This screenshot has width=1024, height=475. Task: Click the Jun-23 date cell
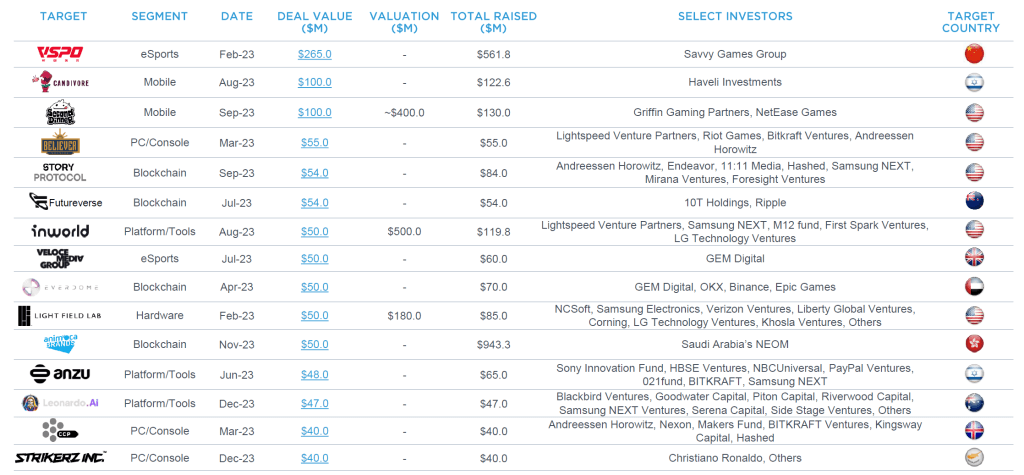[236, 375]
